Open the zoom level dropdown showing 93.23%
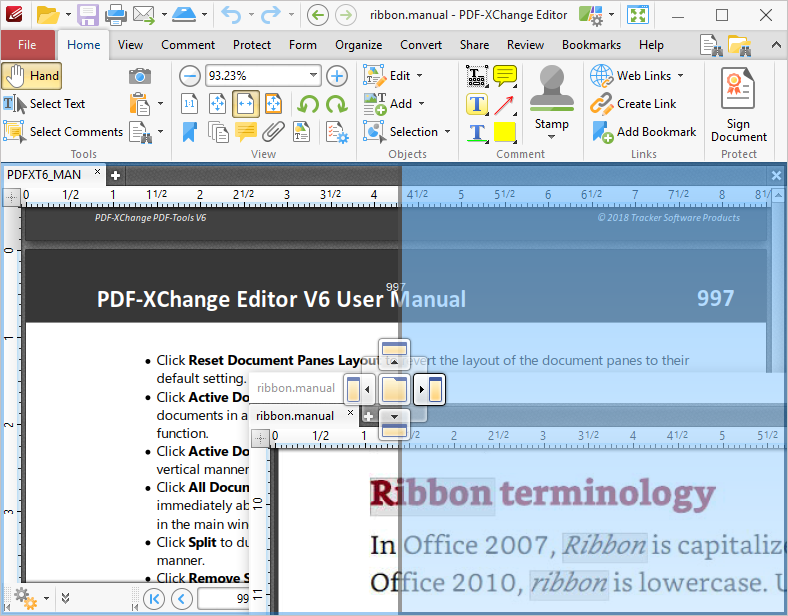 (x=314, y=76)
